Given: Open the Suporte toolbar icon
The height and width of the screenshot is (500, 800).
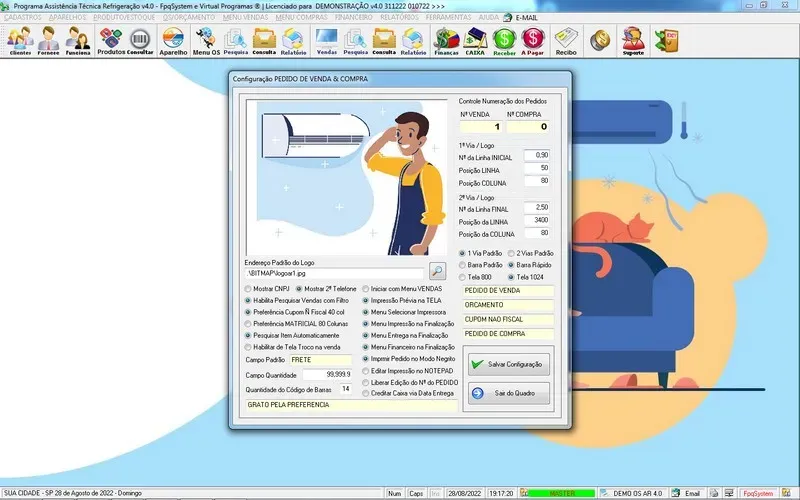Looking at the screenshot, I should pos(632,41).
